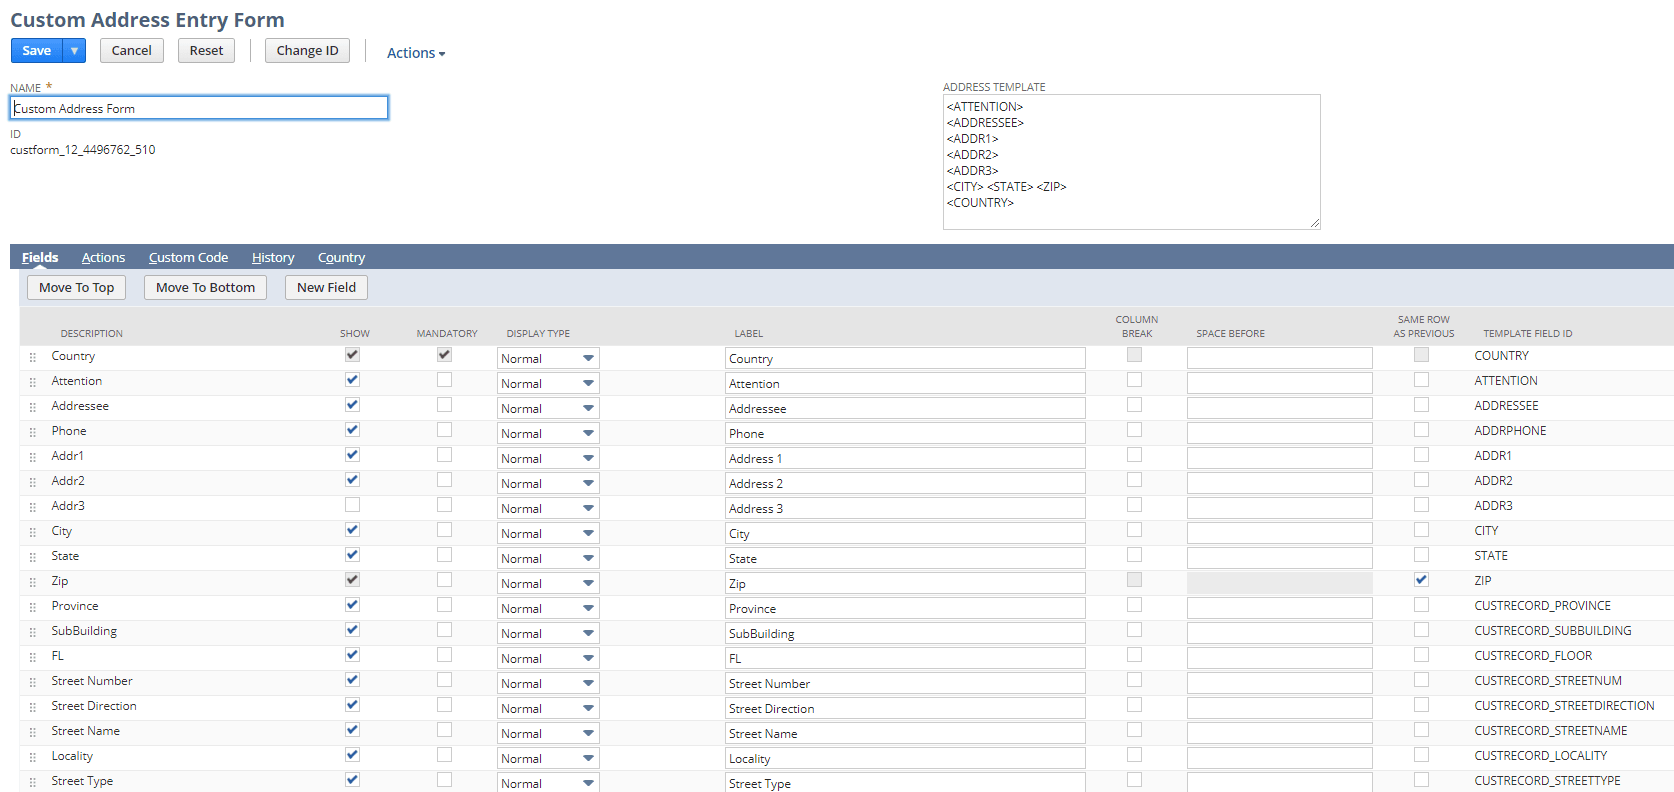This screenshot has height=792, width=1674.
Task: Click the Cancel button
Action: click(x=132, y=50)
